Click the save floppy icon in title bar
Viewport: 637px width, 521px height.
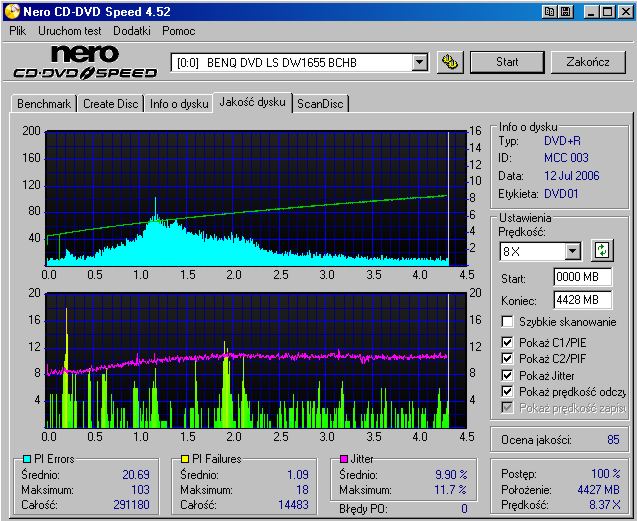pyautogui.click(x=565, y=12)
